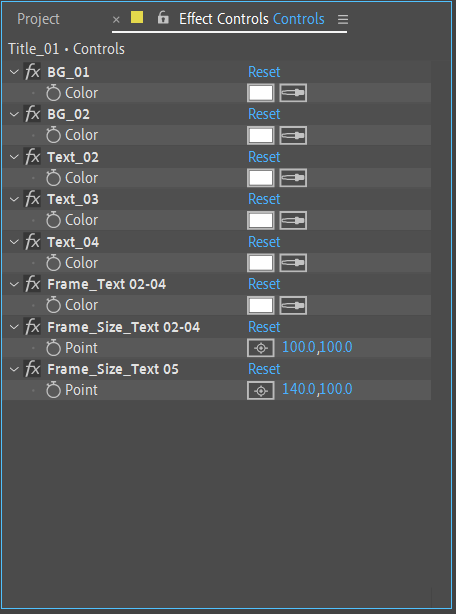This screenshot has height=614, width=456.
Task: Open the Effect Controls panel menu
Action: [x=343, y=19]
